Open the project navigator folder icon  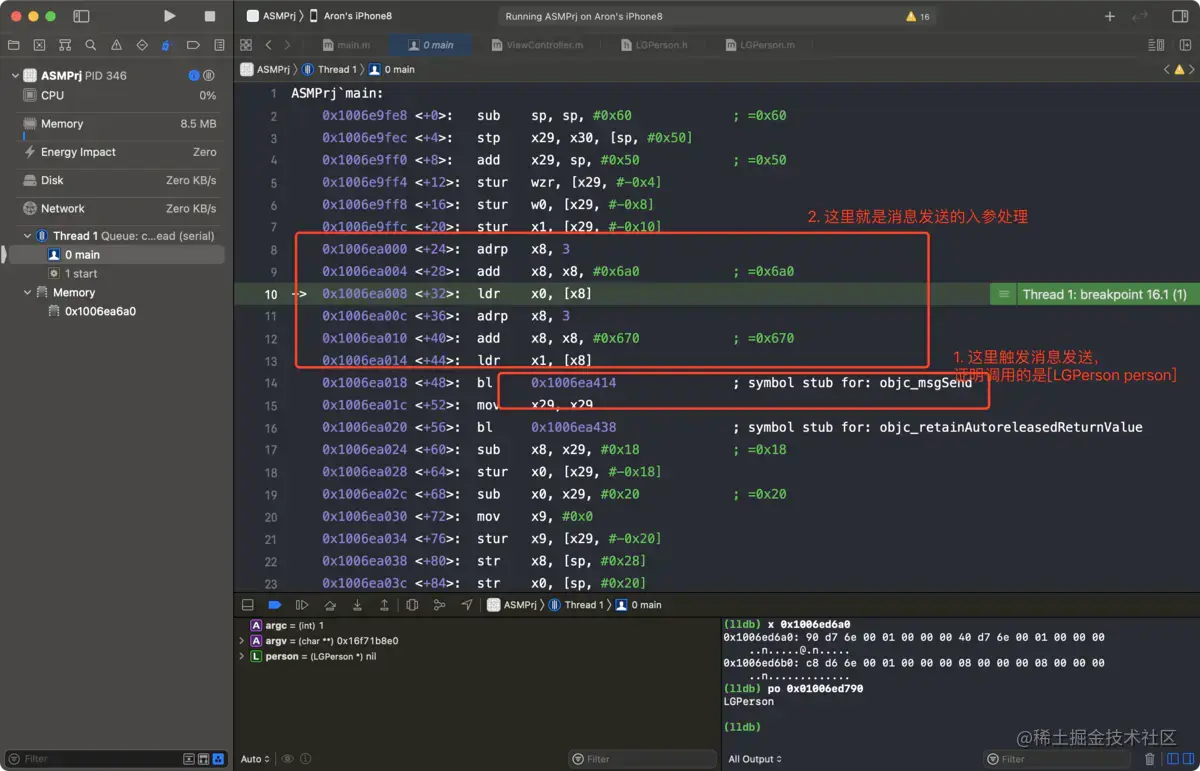point(13,45)
